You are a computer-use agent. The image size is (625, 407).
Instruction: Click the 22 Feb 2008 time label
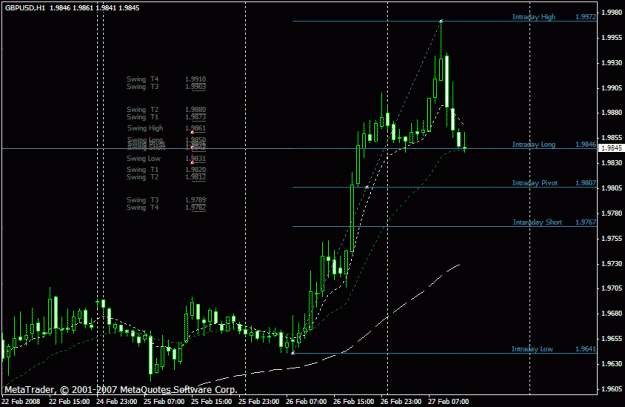pos(22,401)
